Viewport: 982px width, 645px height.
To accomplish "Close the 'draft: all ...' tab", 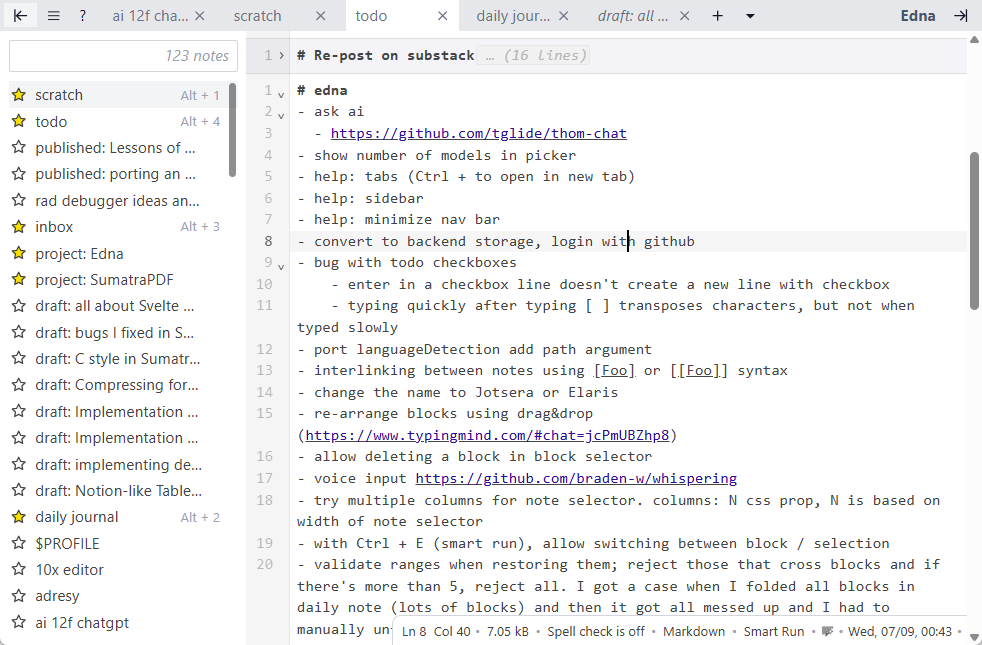I will [685, 16].
